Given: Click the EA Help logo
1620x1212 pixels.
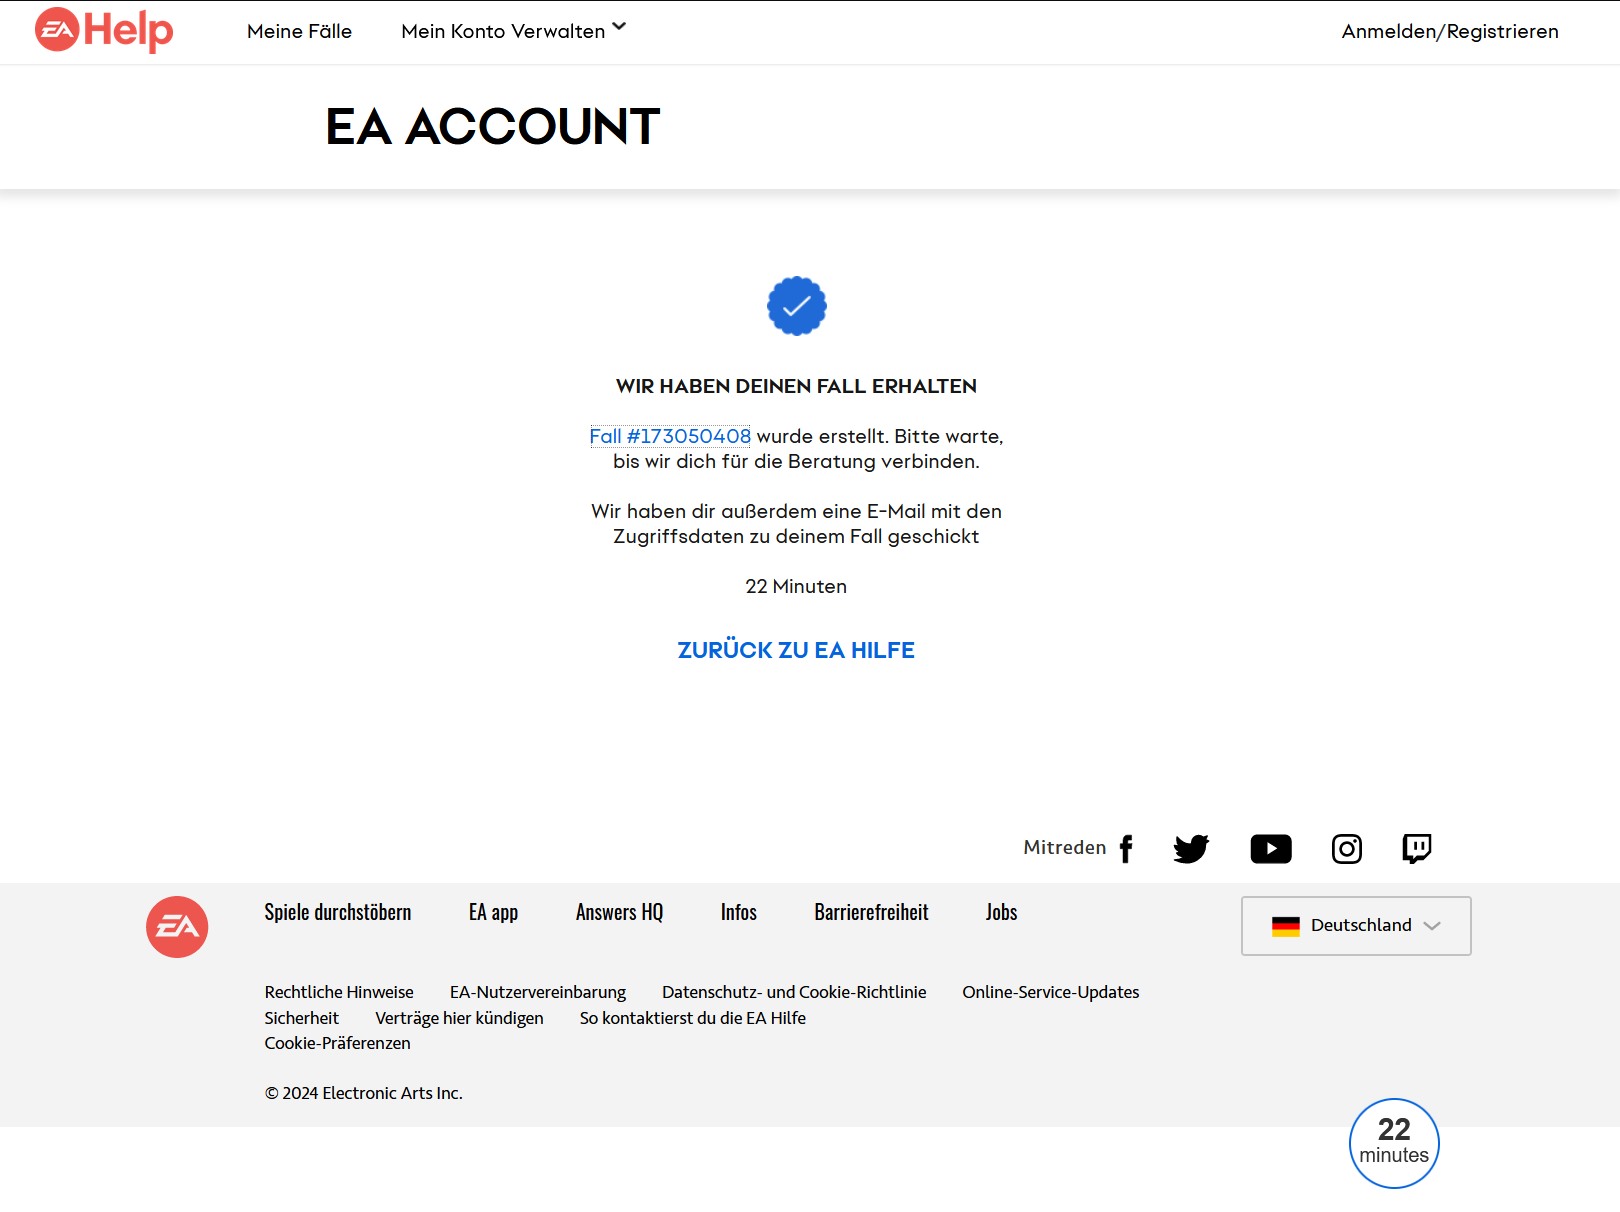Looking at the screenshot, I should point(104,30).
